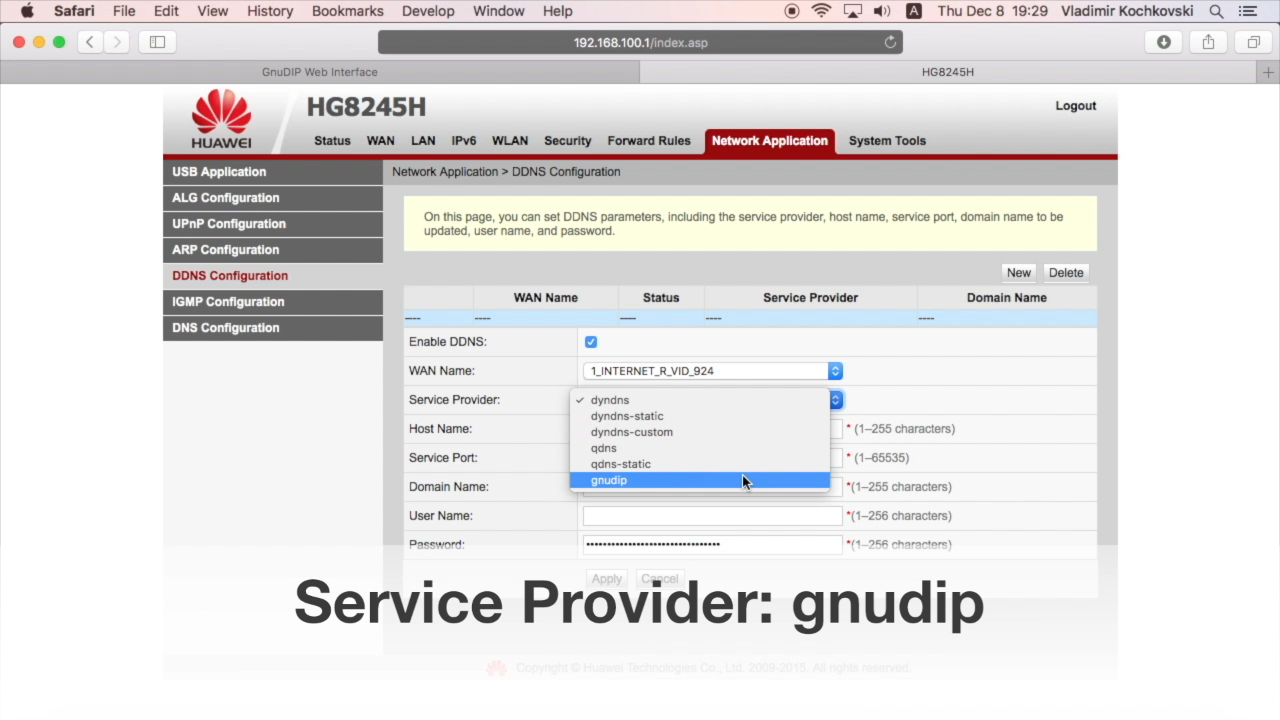Open ALG Configuration in sidebar

(x=273, y=198)
